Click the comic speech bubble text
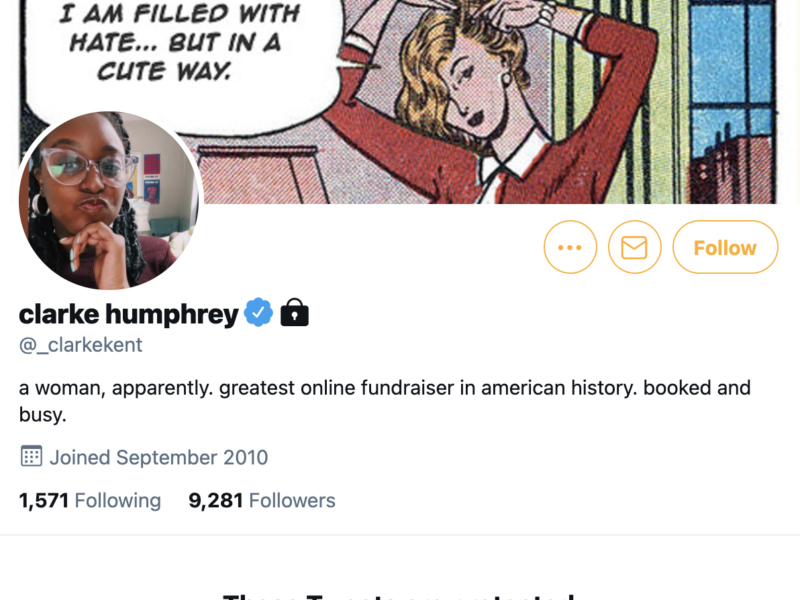 click(179, 42)
